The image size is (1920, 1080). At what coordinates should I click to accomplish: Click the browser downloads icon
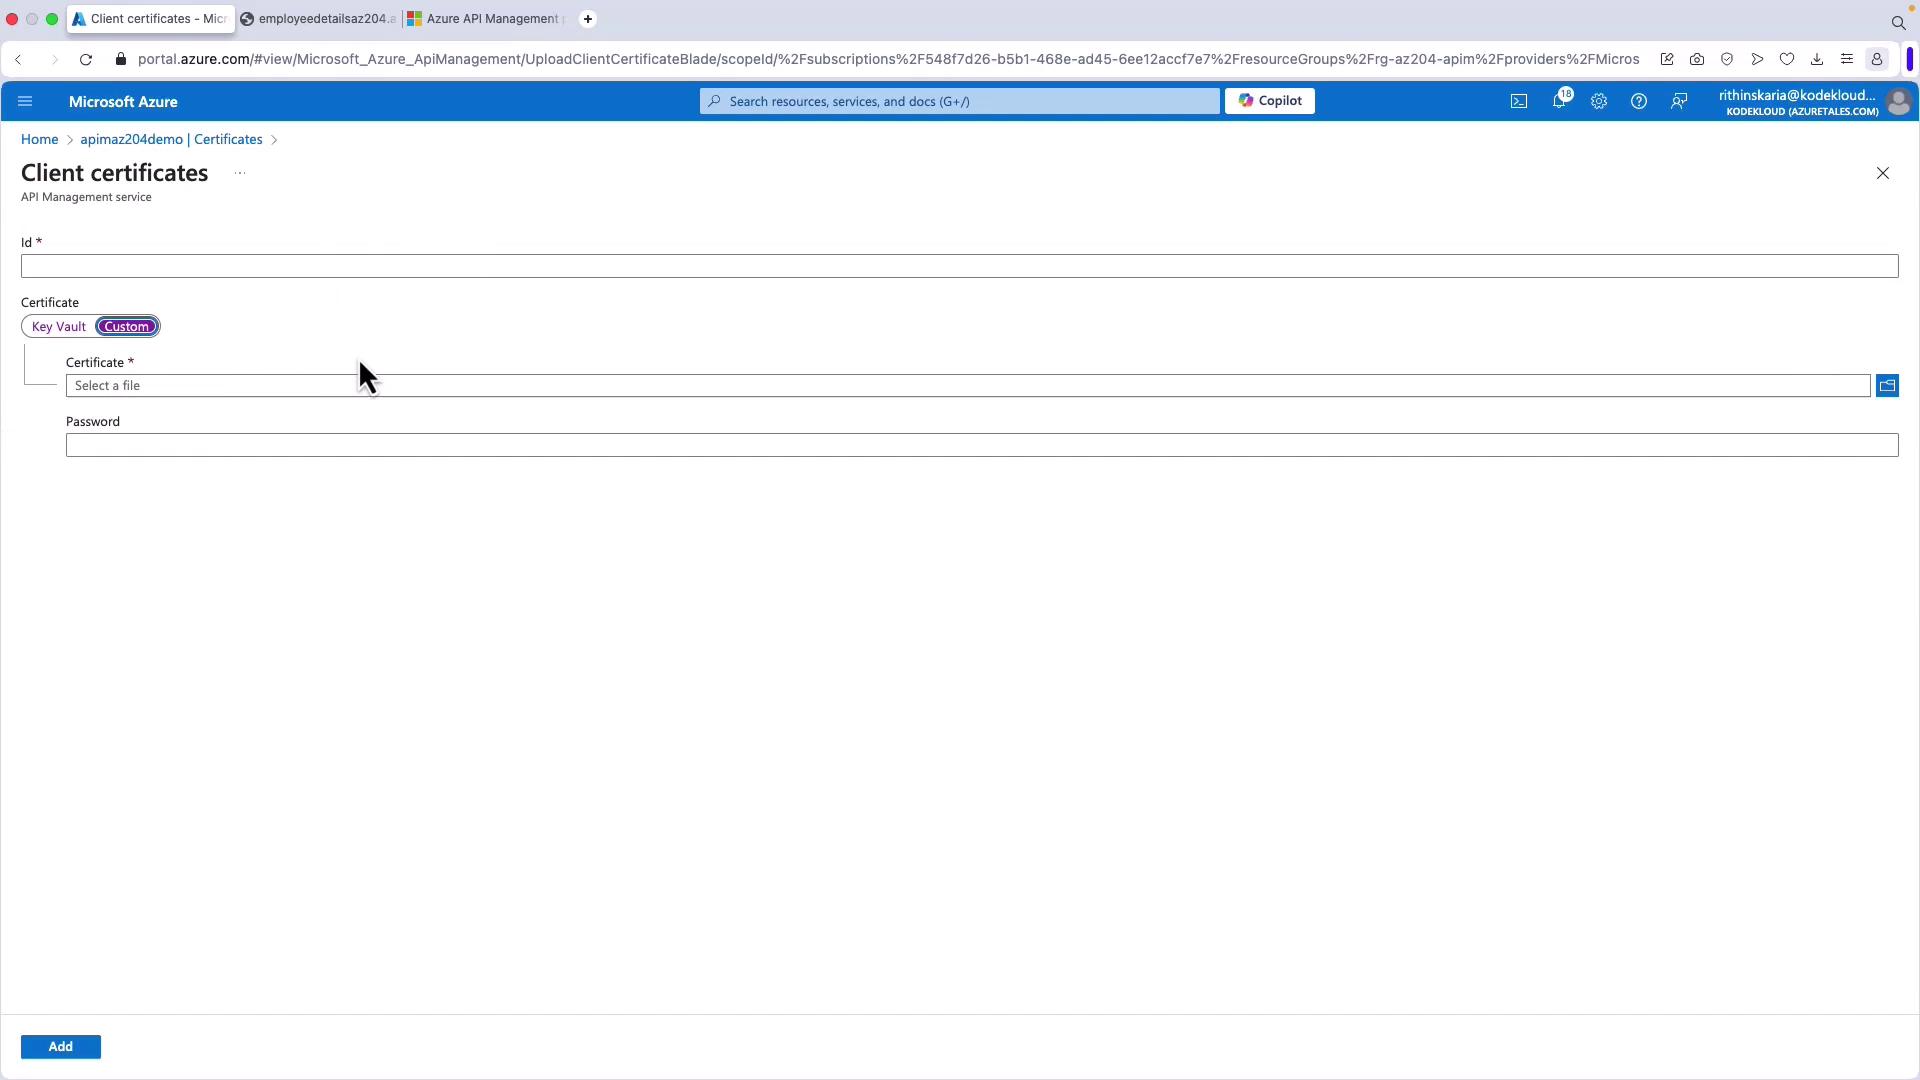(x=1817, y=59)
